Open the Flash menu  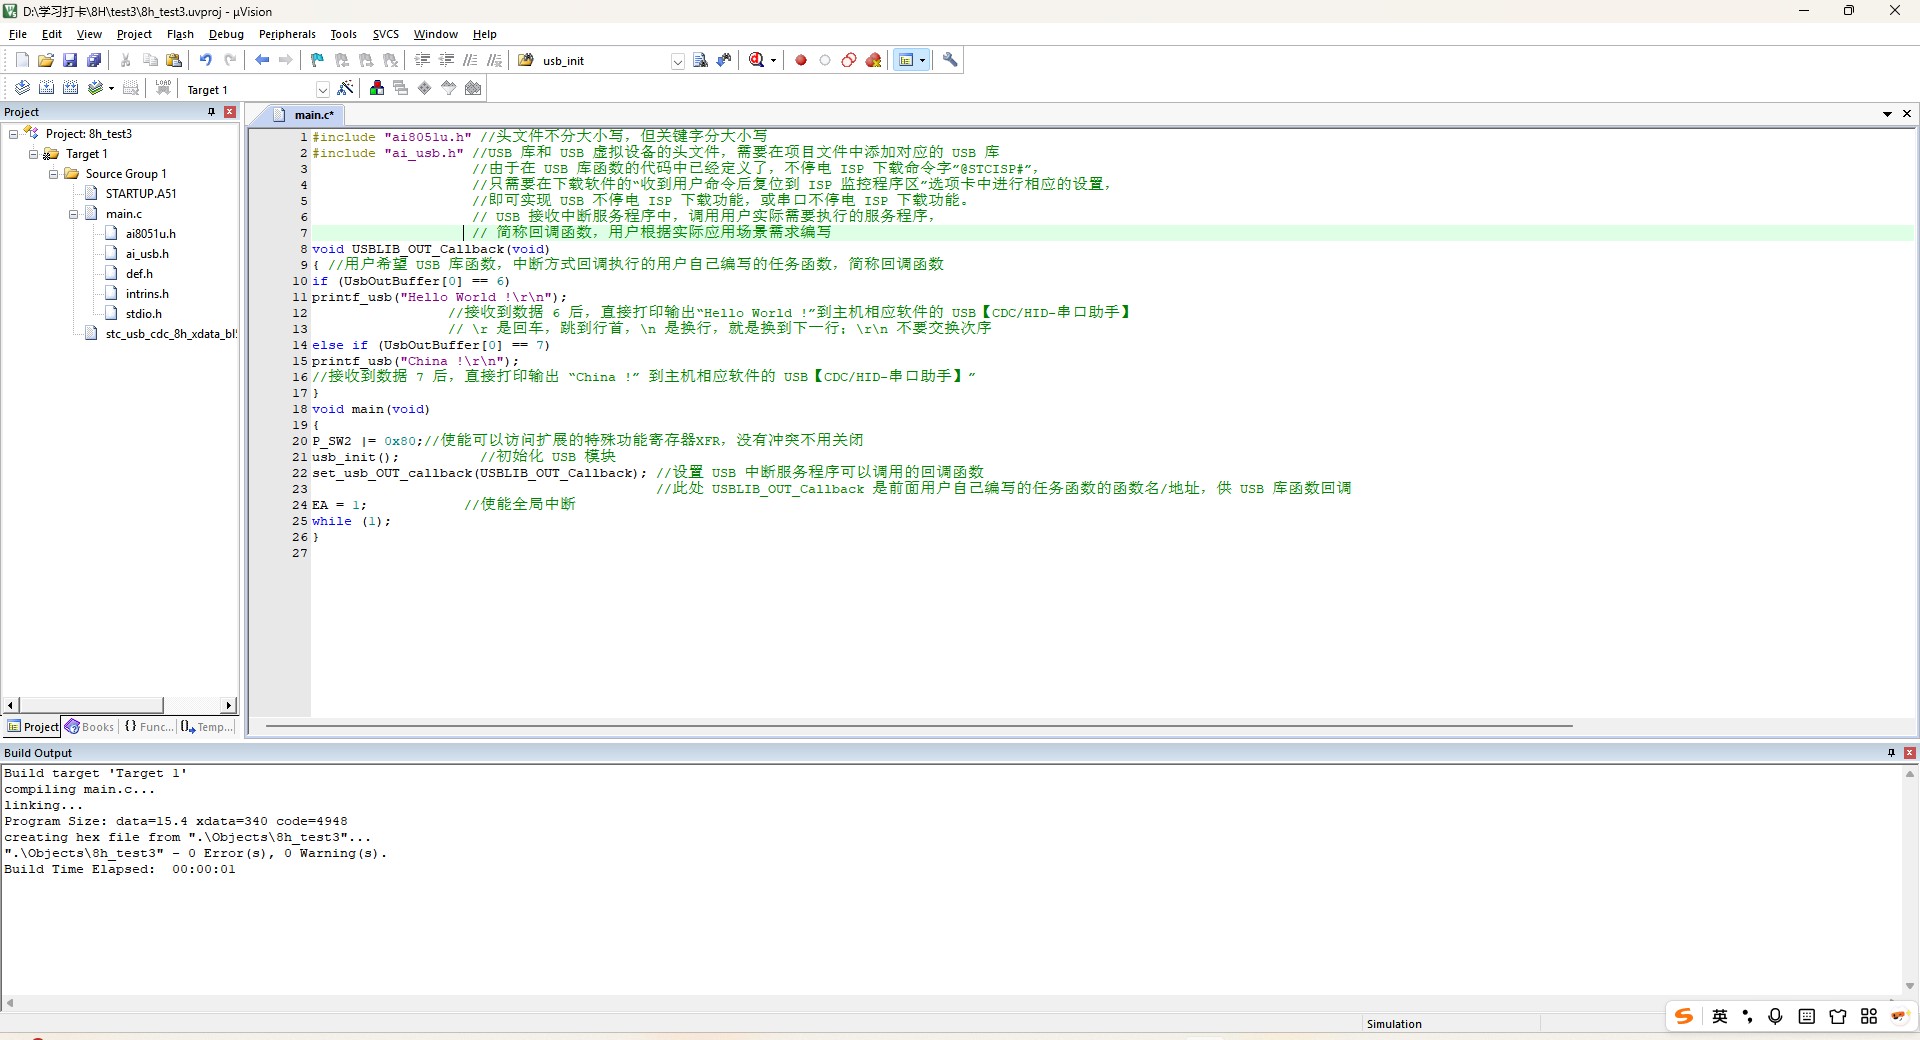click(x=180, y=34)
